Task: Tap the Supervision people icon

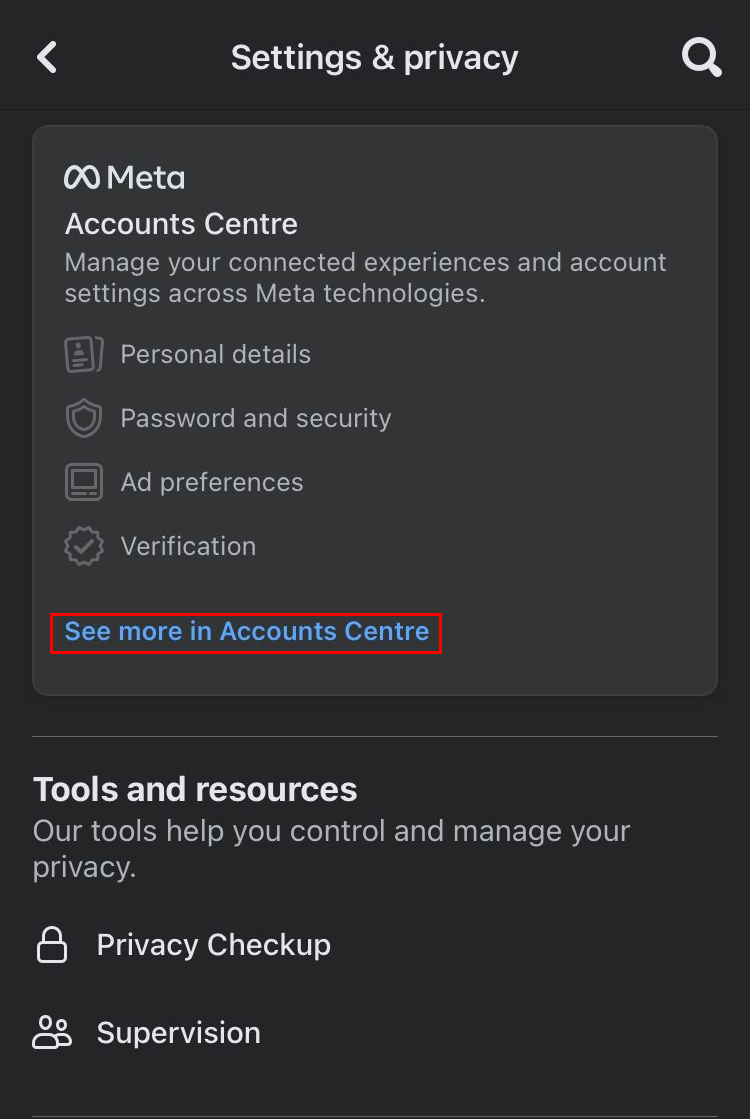Action: coord(52,1033)
